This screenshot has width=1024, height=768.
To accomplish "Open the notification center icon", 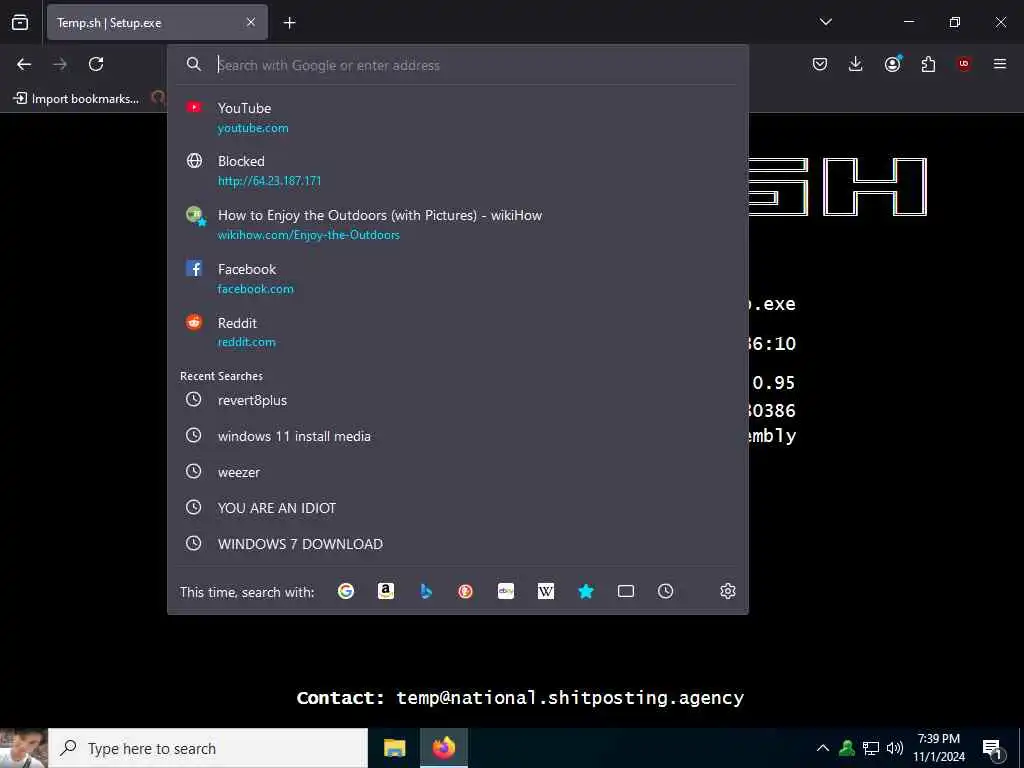I will [x=992, y=749].
